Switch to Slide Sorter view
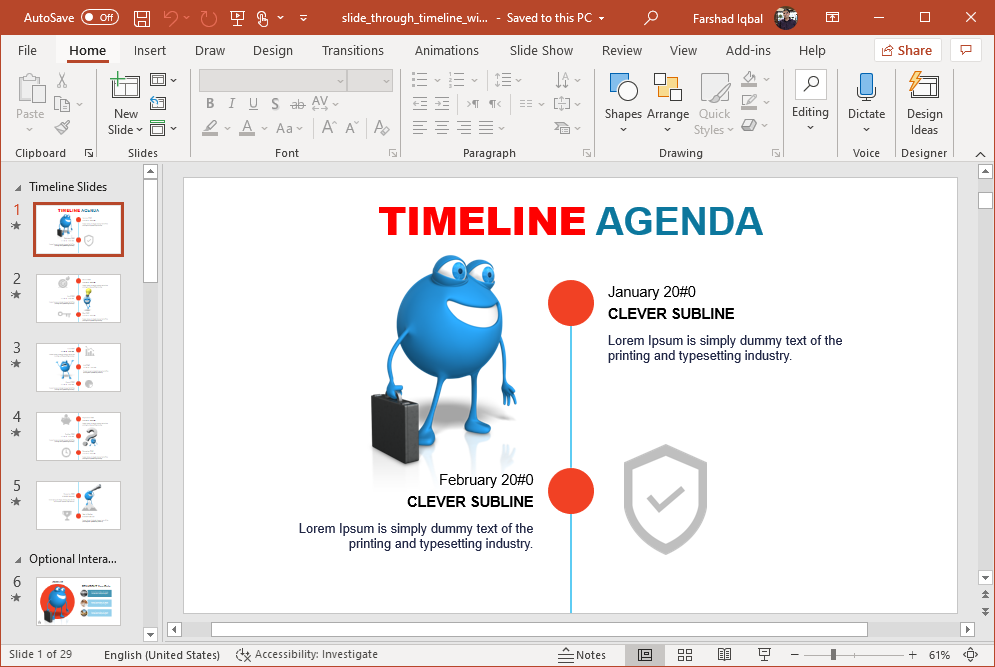 [x=685, y=655]
